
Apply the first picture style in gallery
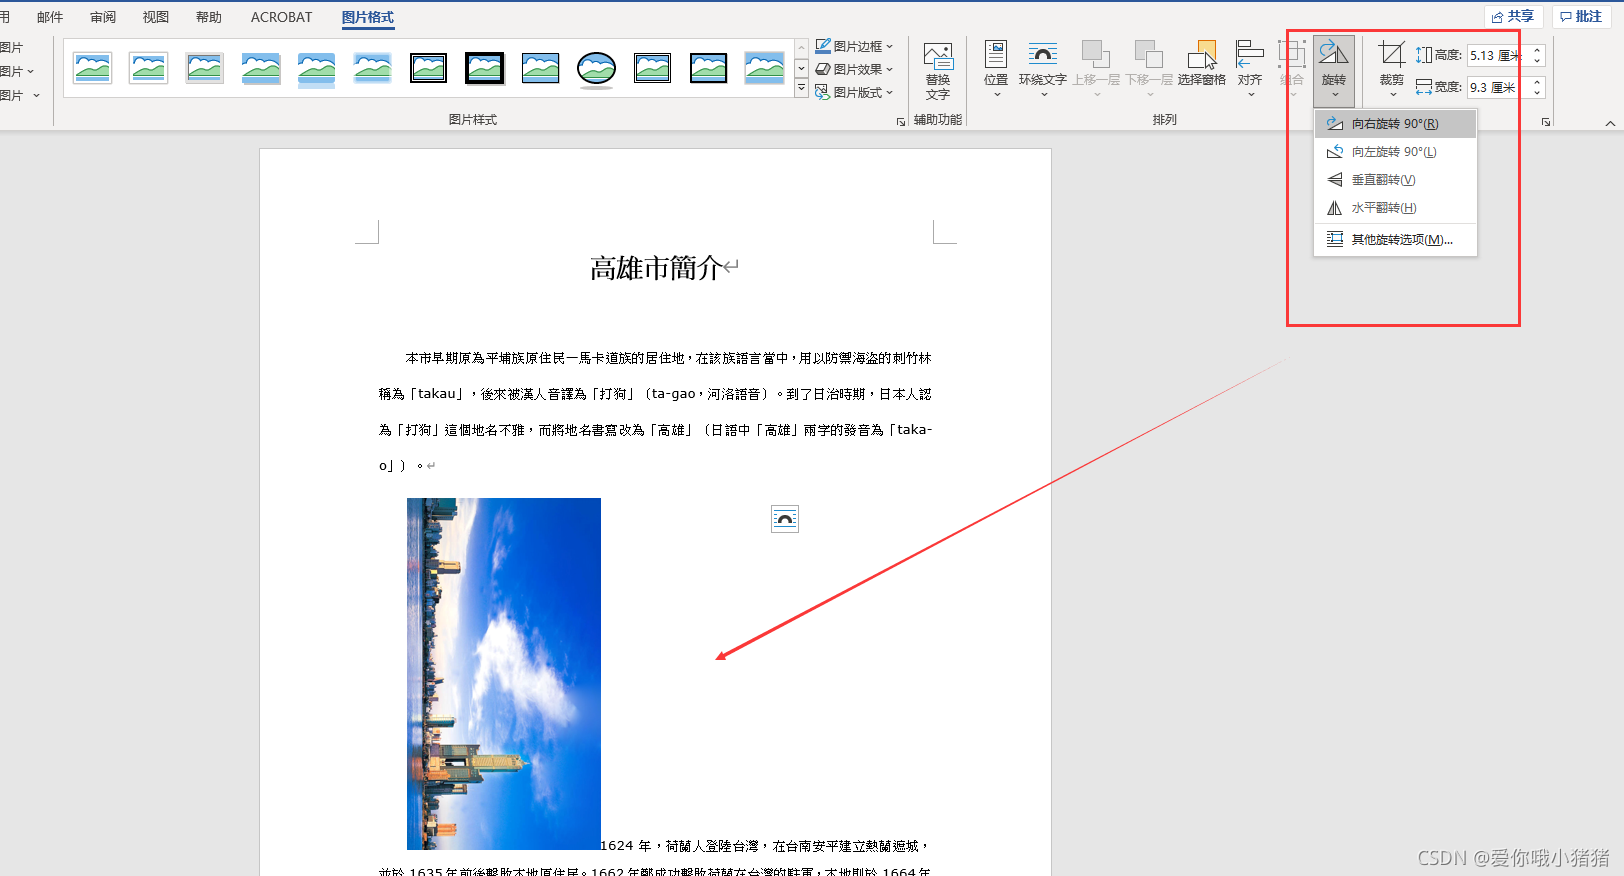click(93, 69)
